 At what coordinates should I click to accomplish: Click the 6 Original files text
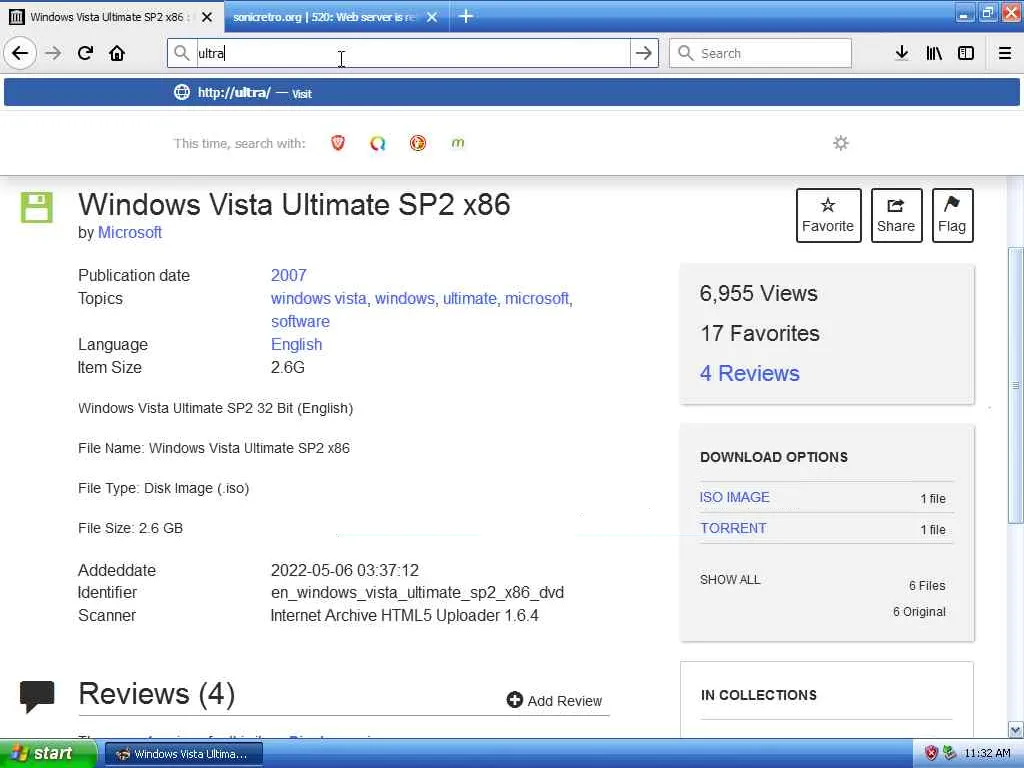click(920, 612)
